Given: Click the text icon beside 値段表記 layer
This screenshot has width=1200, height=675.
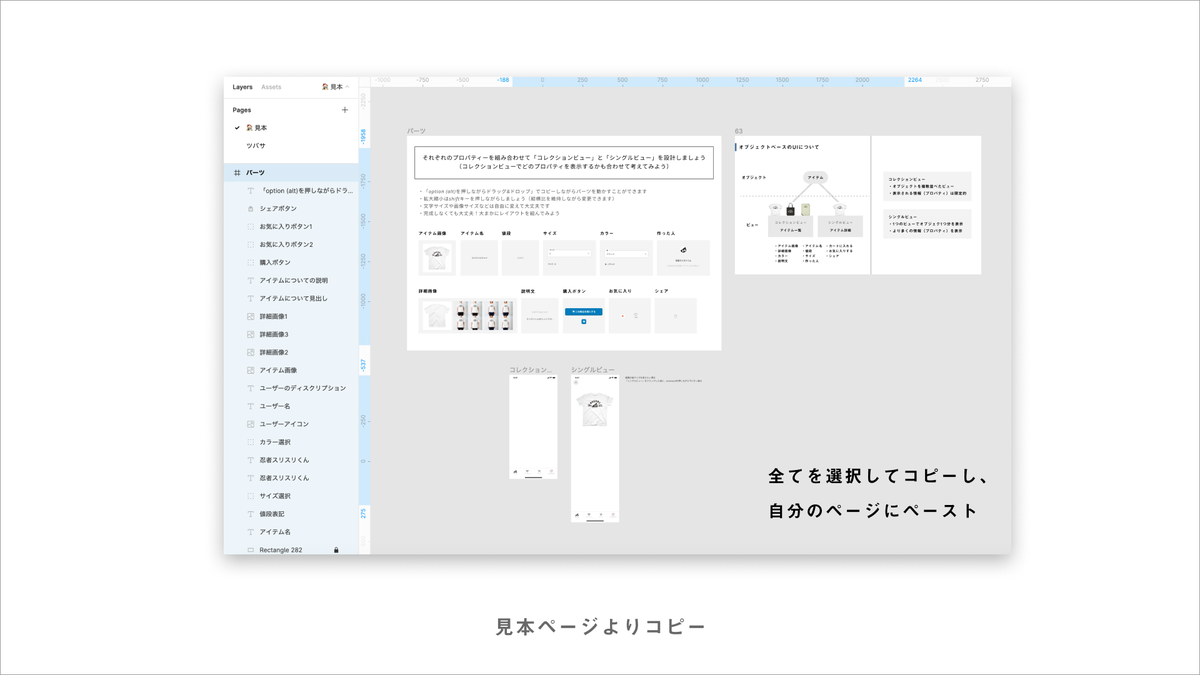Looking at the screenshot, I should (250, 513).
